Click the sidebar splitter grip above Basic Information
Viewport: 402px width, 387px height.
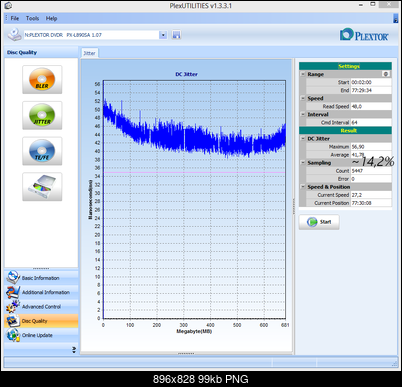point(41,269)
